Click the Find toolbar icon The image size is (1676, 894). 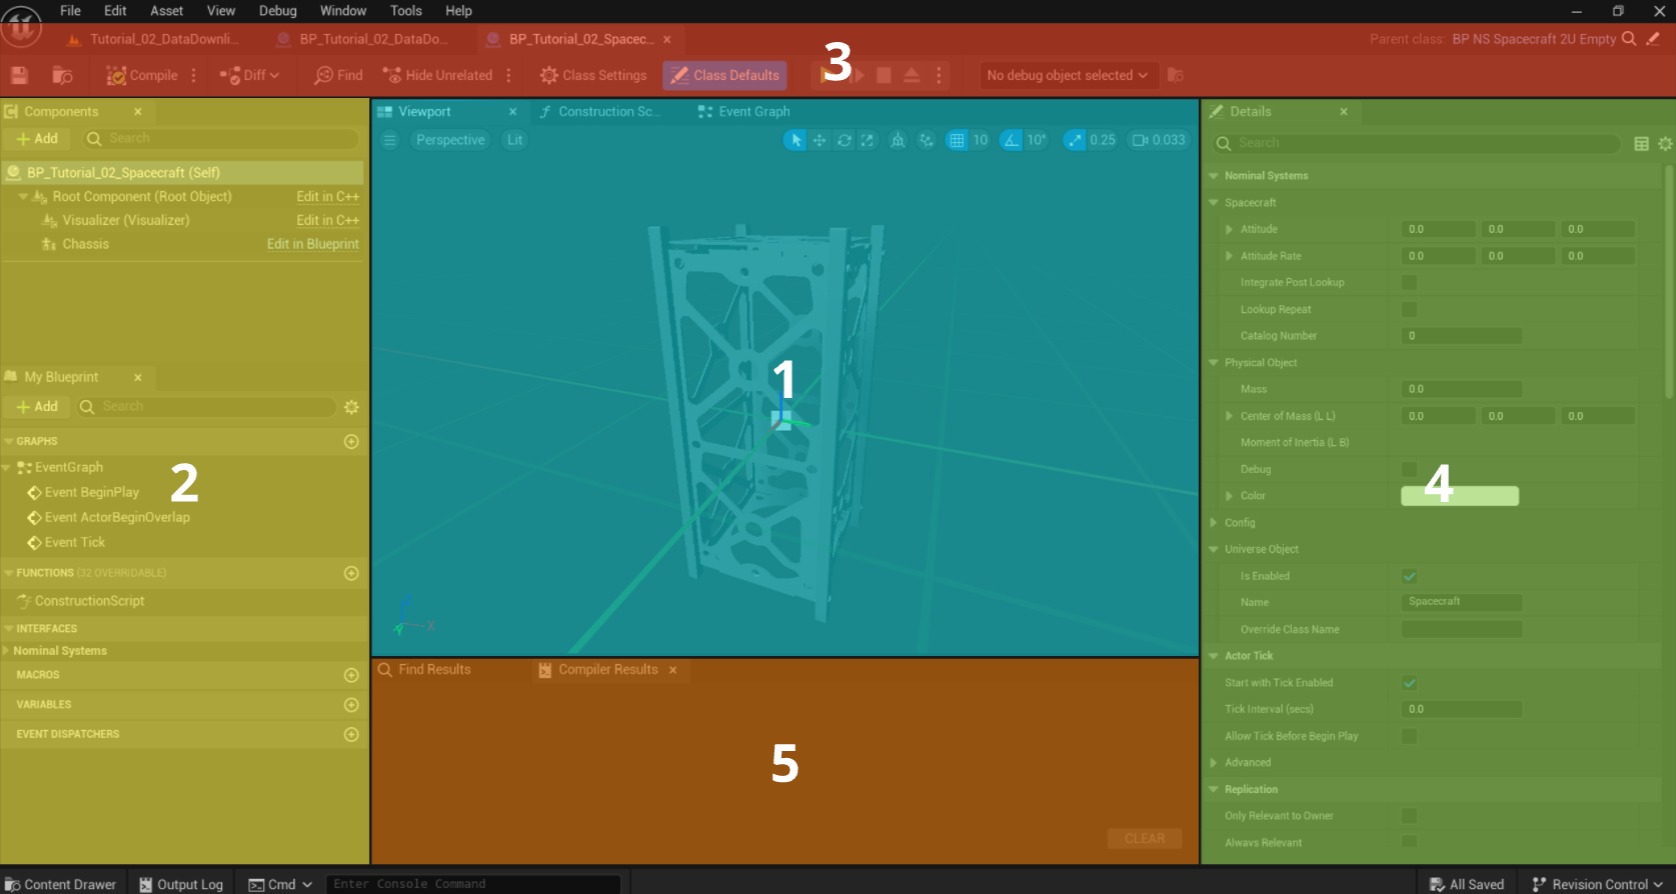(x=338, y=75)
